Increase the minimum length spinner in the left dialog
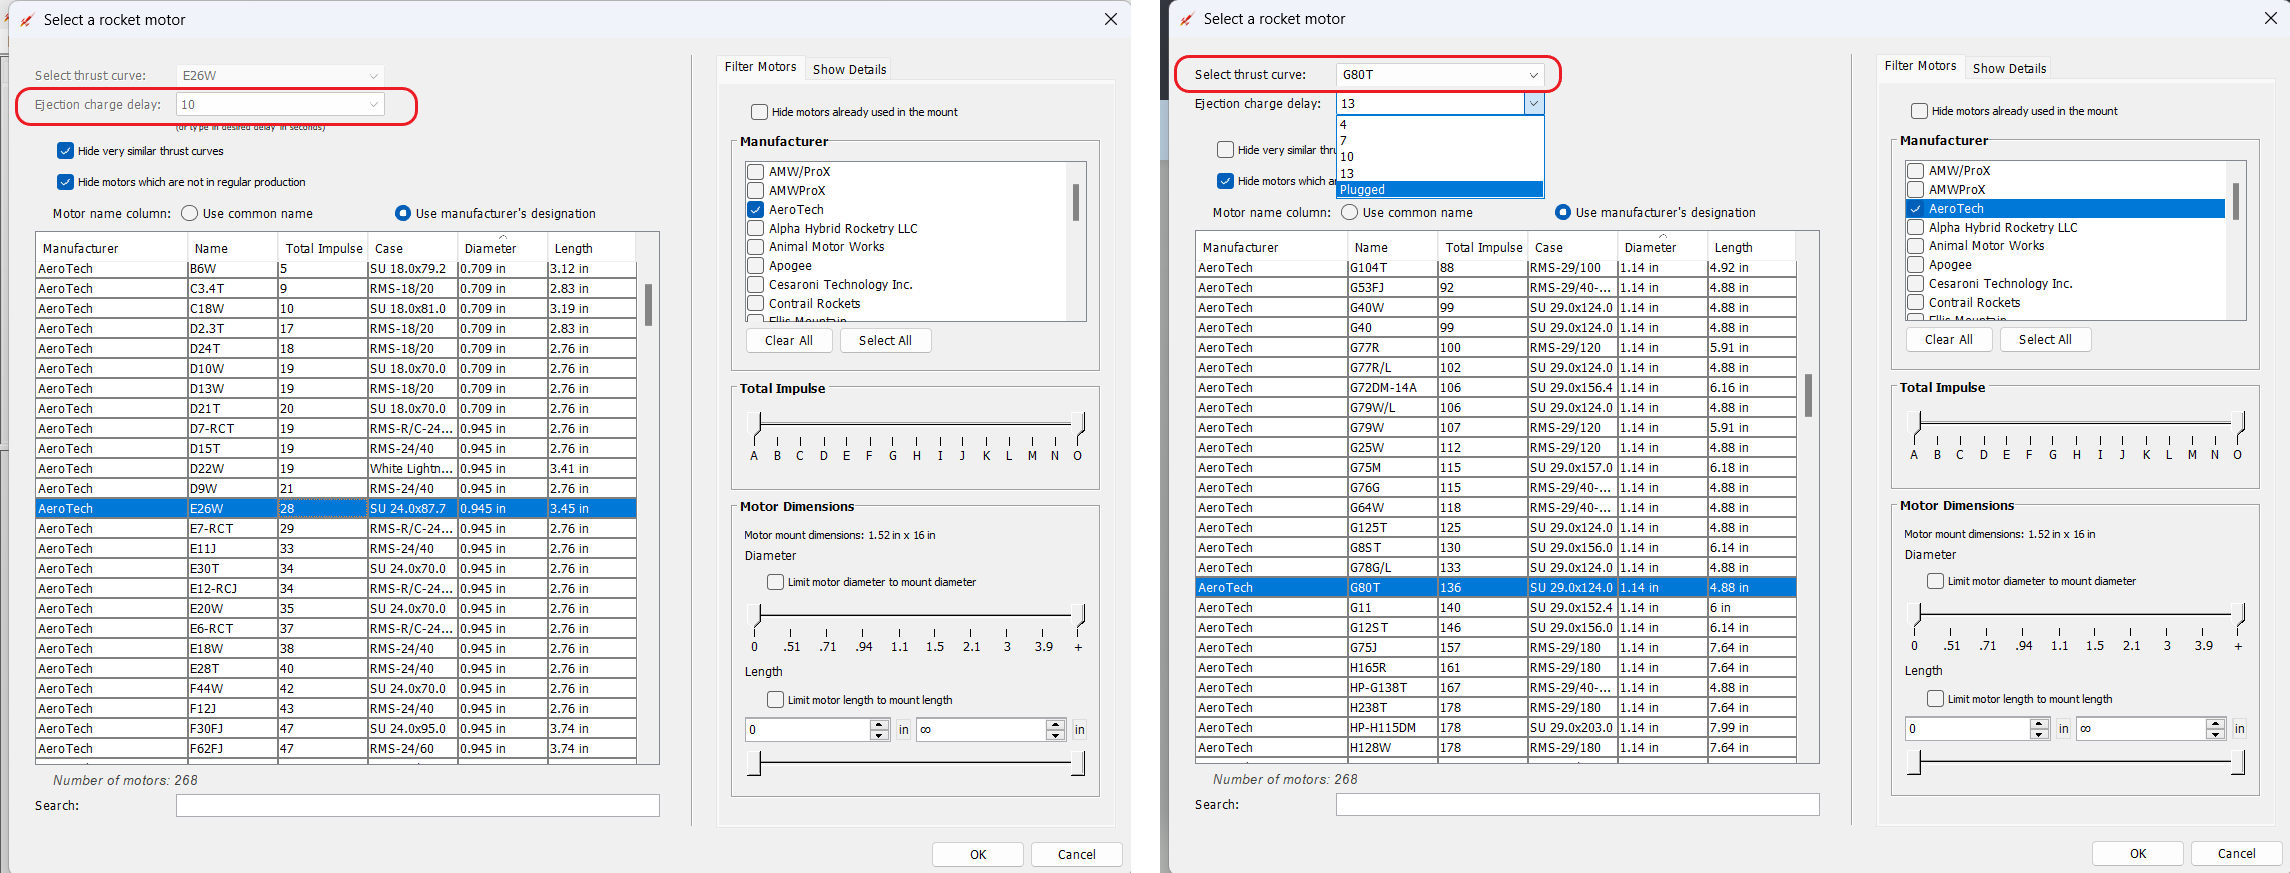 click(x=879, y=725)
